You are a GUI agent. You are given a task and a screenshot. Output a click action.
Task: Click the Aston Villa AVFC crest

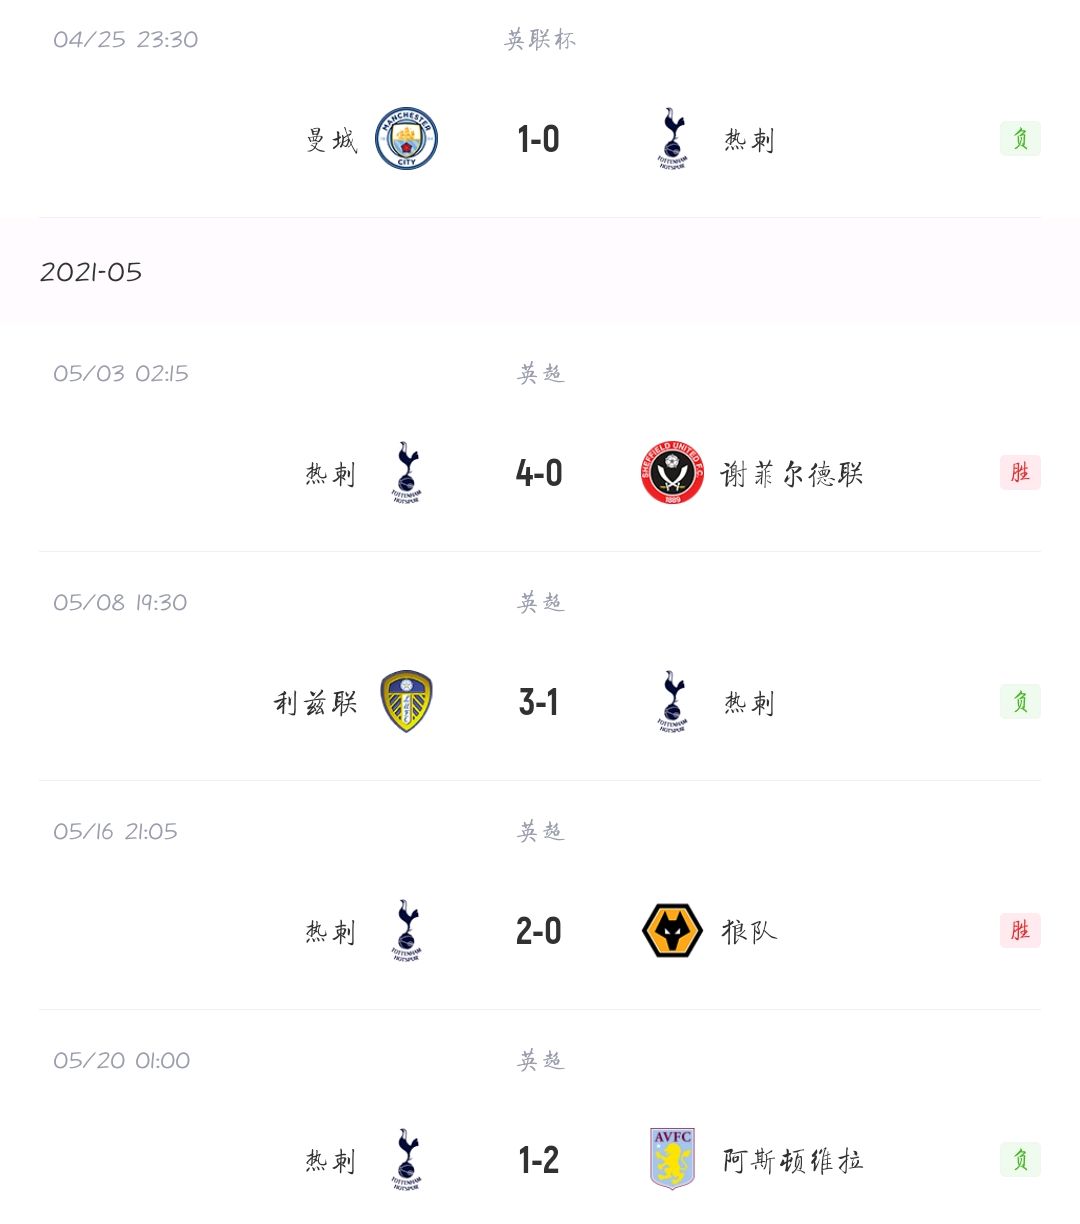coord(672,1160)
